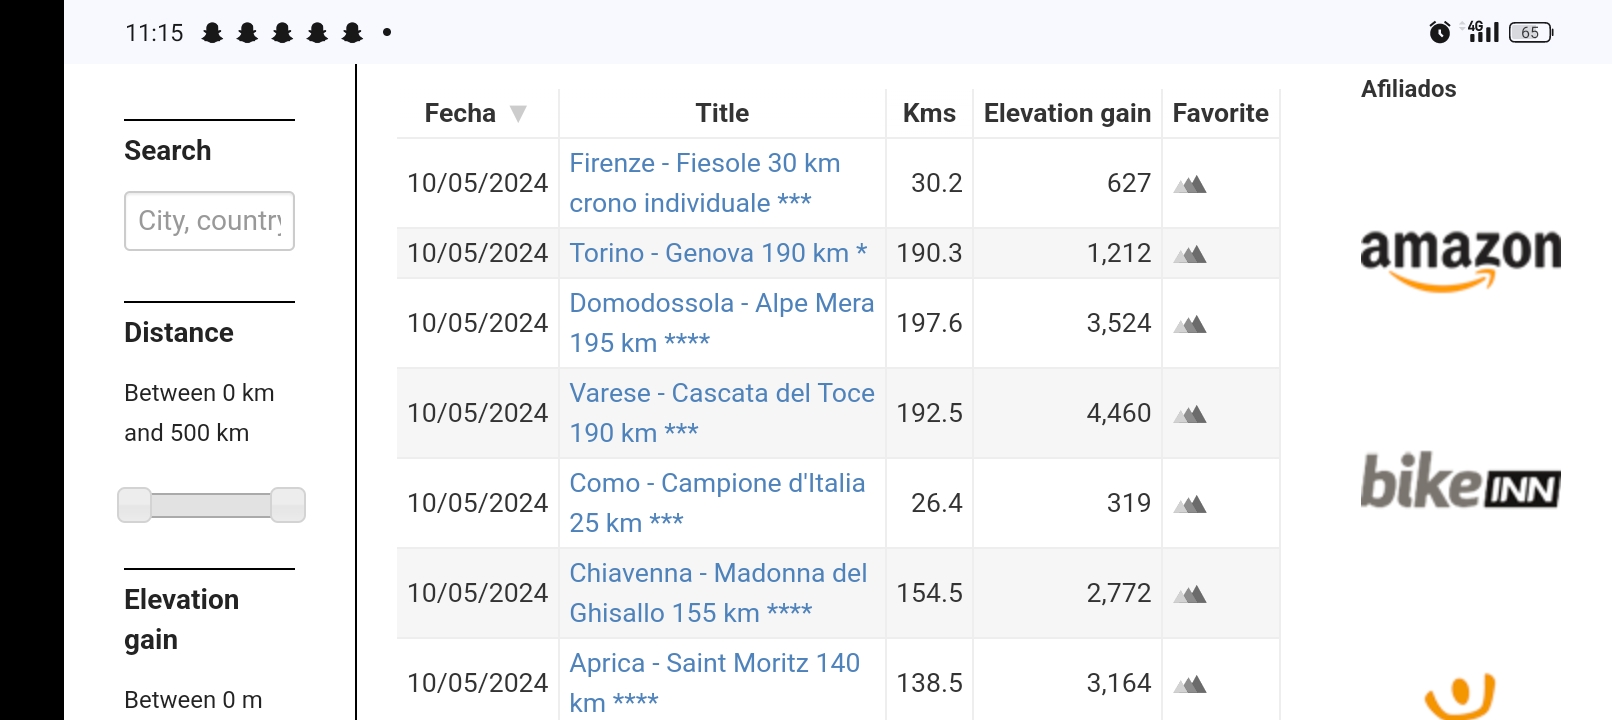Sort routes by Elevation gain header

(x=1067, y=113)
